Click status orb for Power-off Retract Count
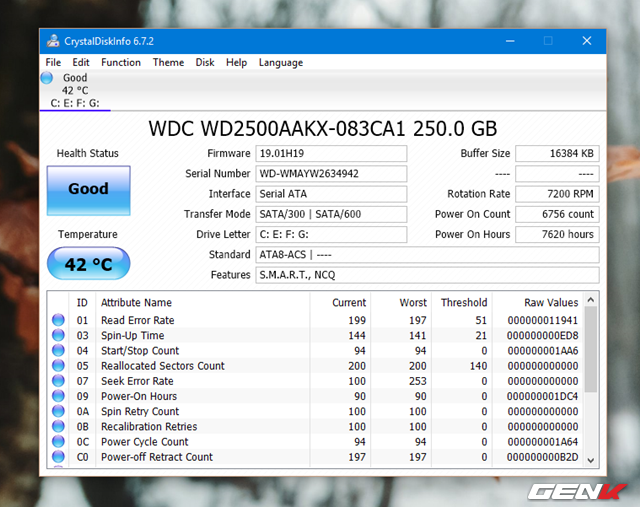The height and width of the screenshot is (507, 640). click(x=58, y=456)
